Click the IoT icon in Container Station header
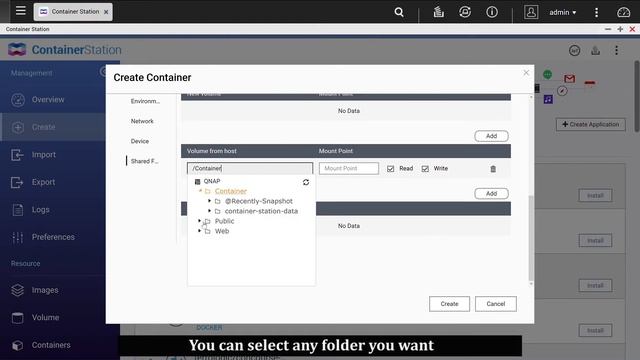Image resolution: width=640 pixels, height=360 pixels. [574, 51]
